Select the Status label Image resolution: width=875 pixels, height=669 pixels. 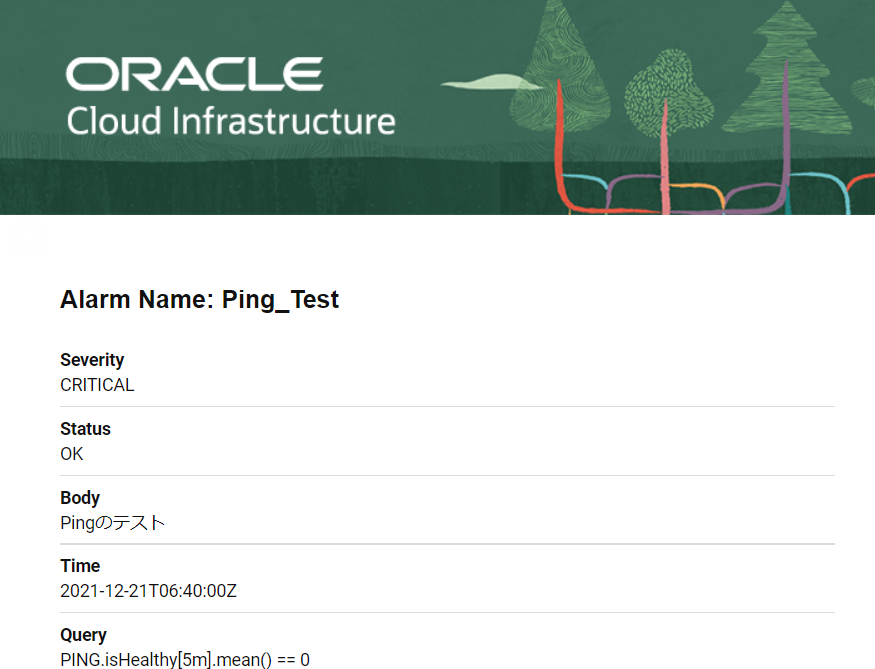click(85, 429)
